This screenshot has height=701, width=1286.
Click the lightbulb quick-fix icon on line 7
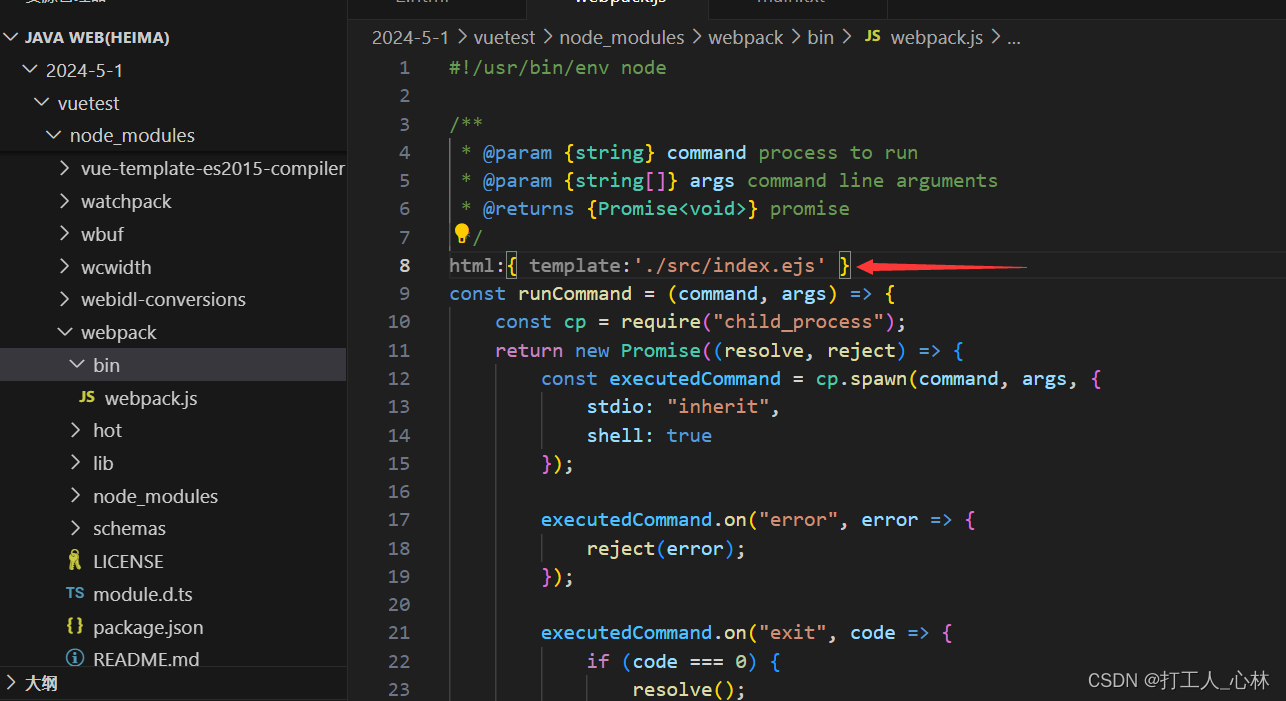(x=461, y=232)
